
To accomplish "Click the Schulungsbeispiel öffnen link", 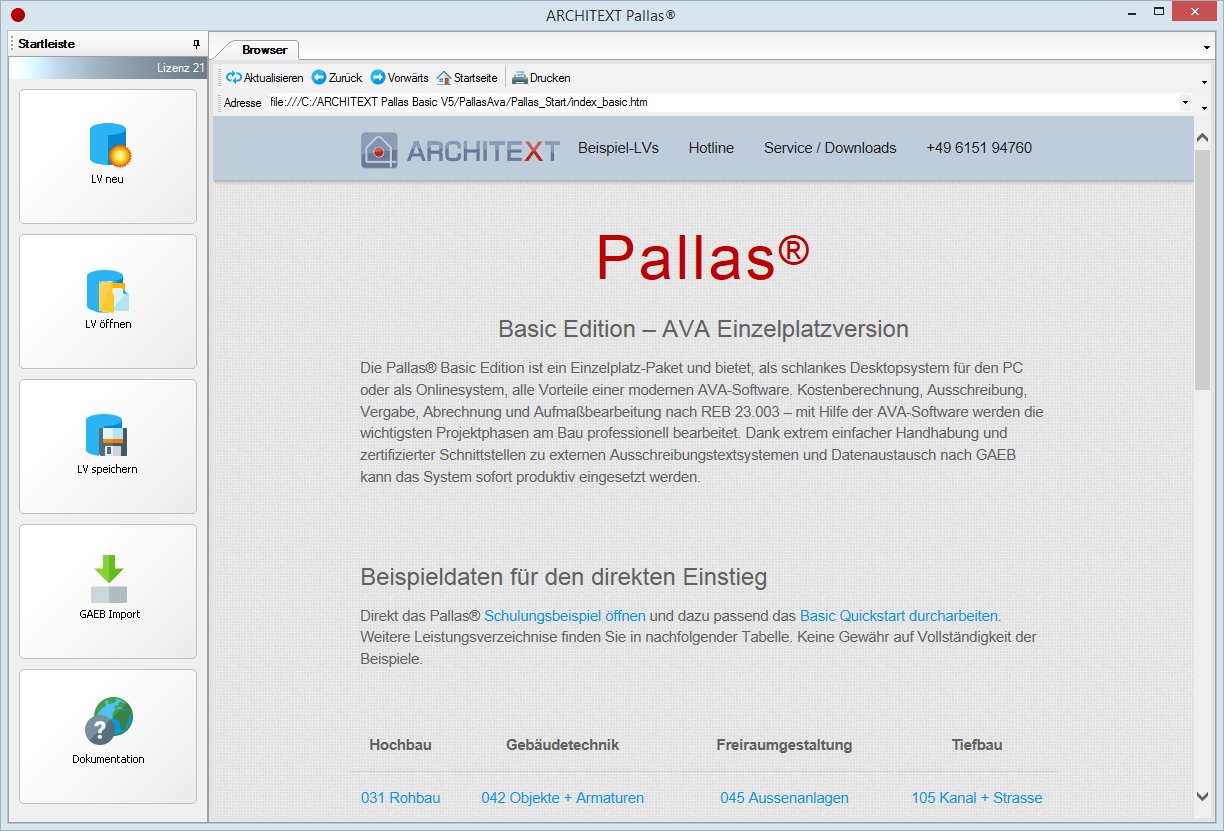I will click(x=565, y=616).
